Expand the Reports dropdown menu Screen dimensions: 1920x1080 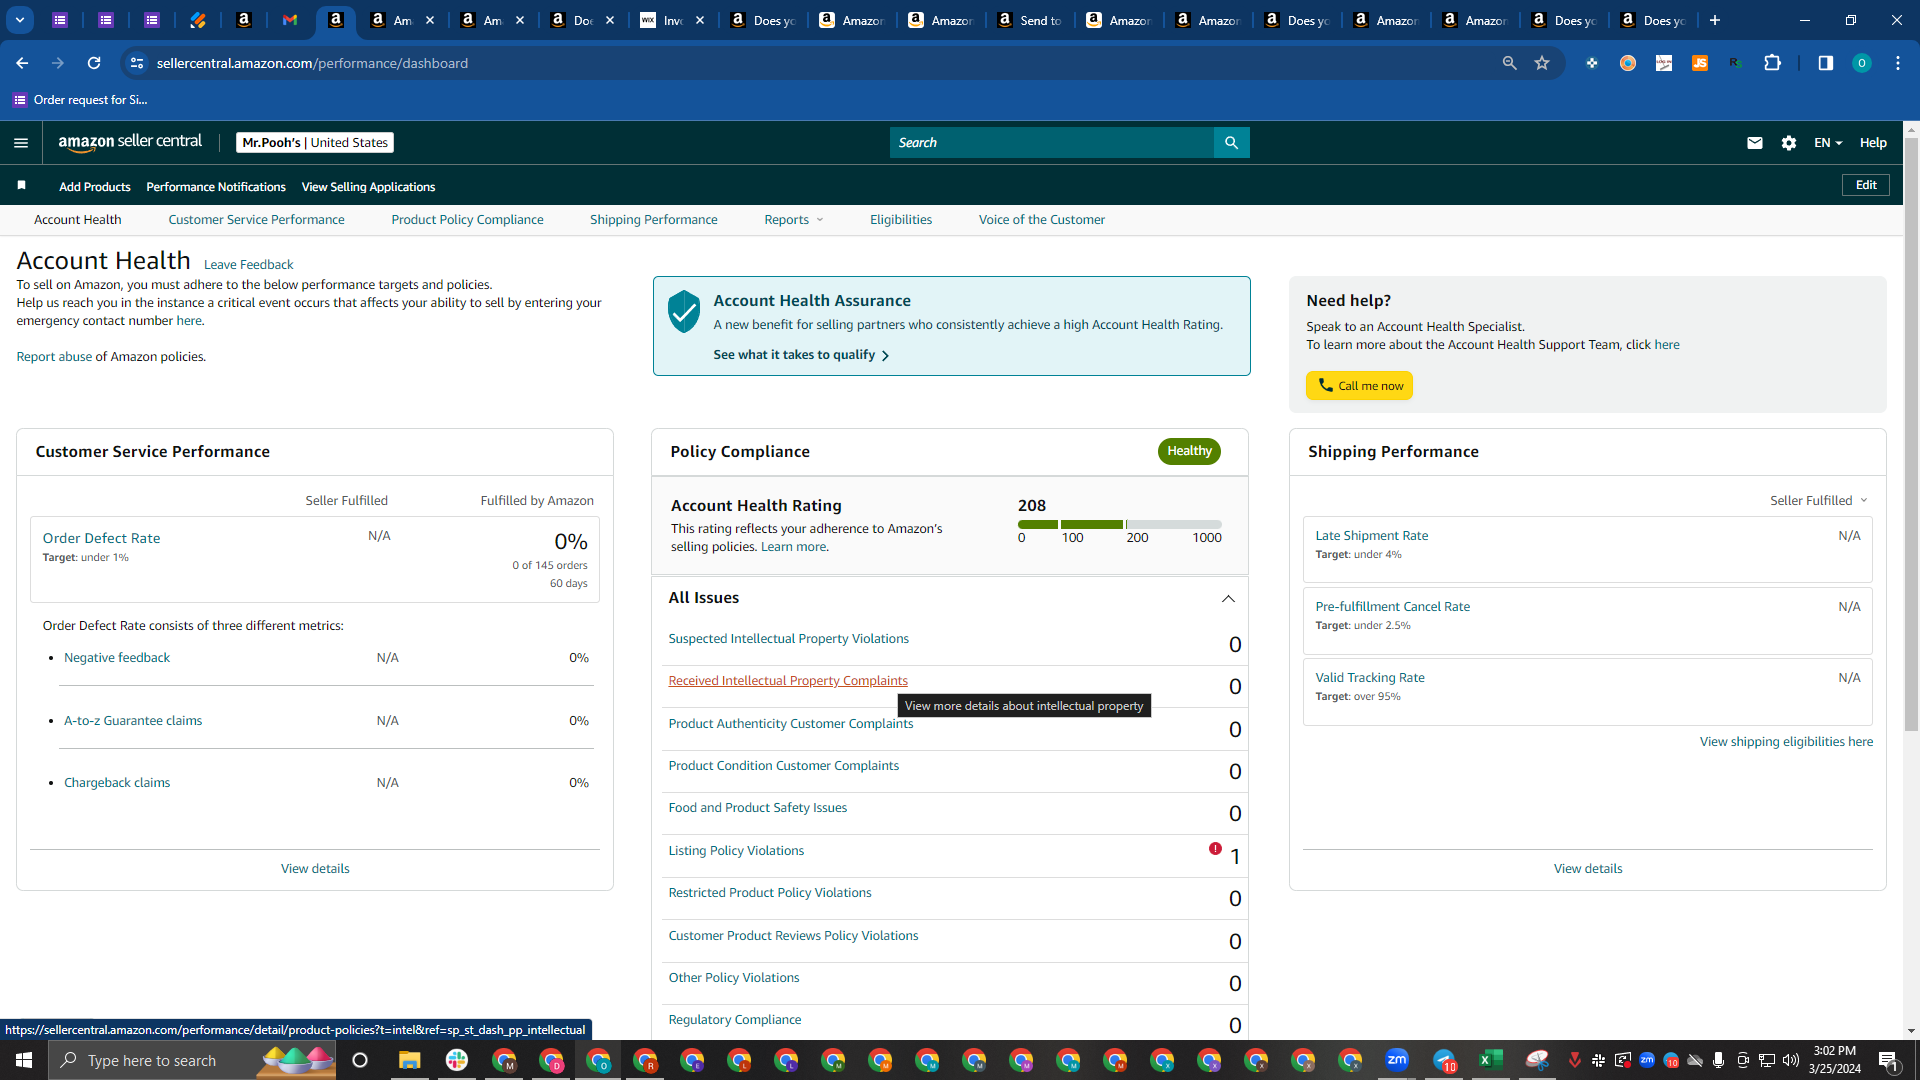[794, 220]
